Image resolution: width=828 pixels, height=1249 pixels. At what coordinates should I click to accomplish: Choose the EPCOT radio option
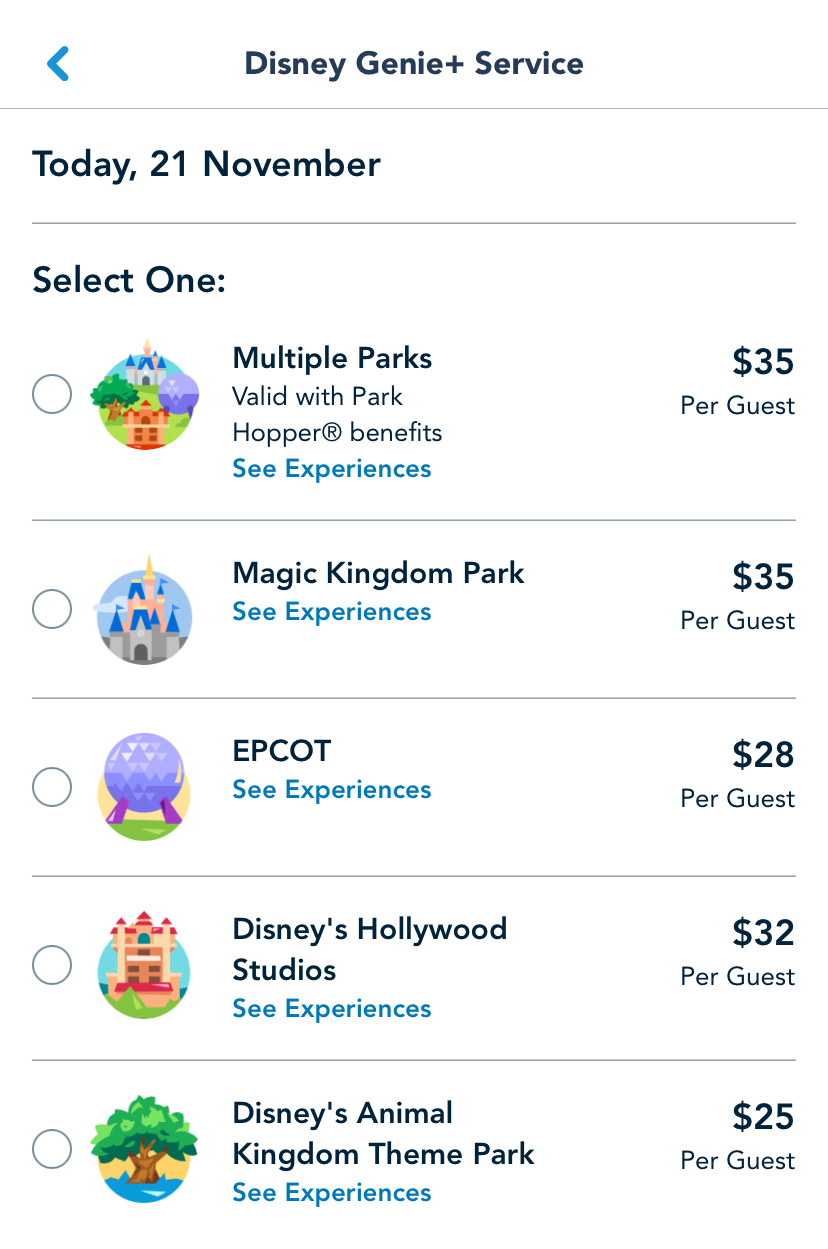point(52,787)
